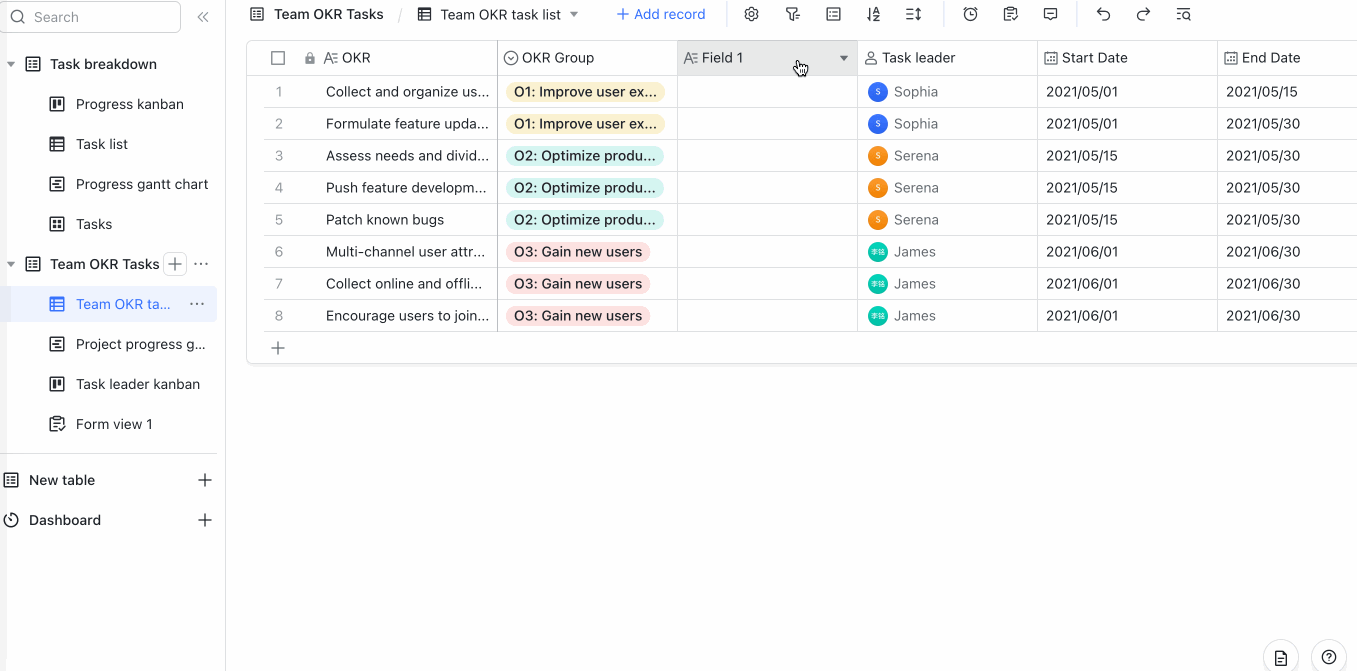This screenshot has height=671, width=1357.
Task: Check the select-all checkbox in the header row
Action: pyautogui.click(x=278, y=57)
